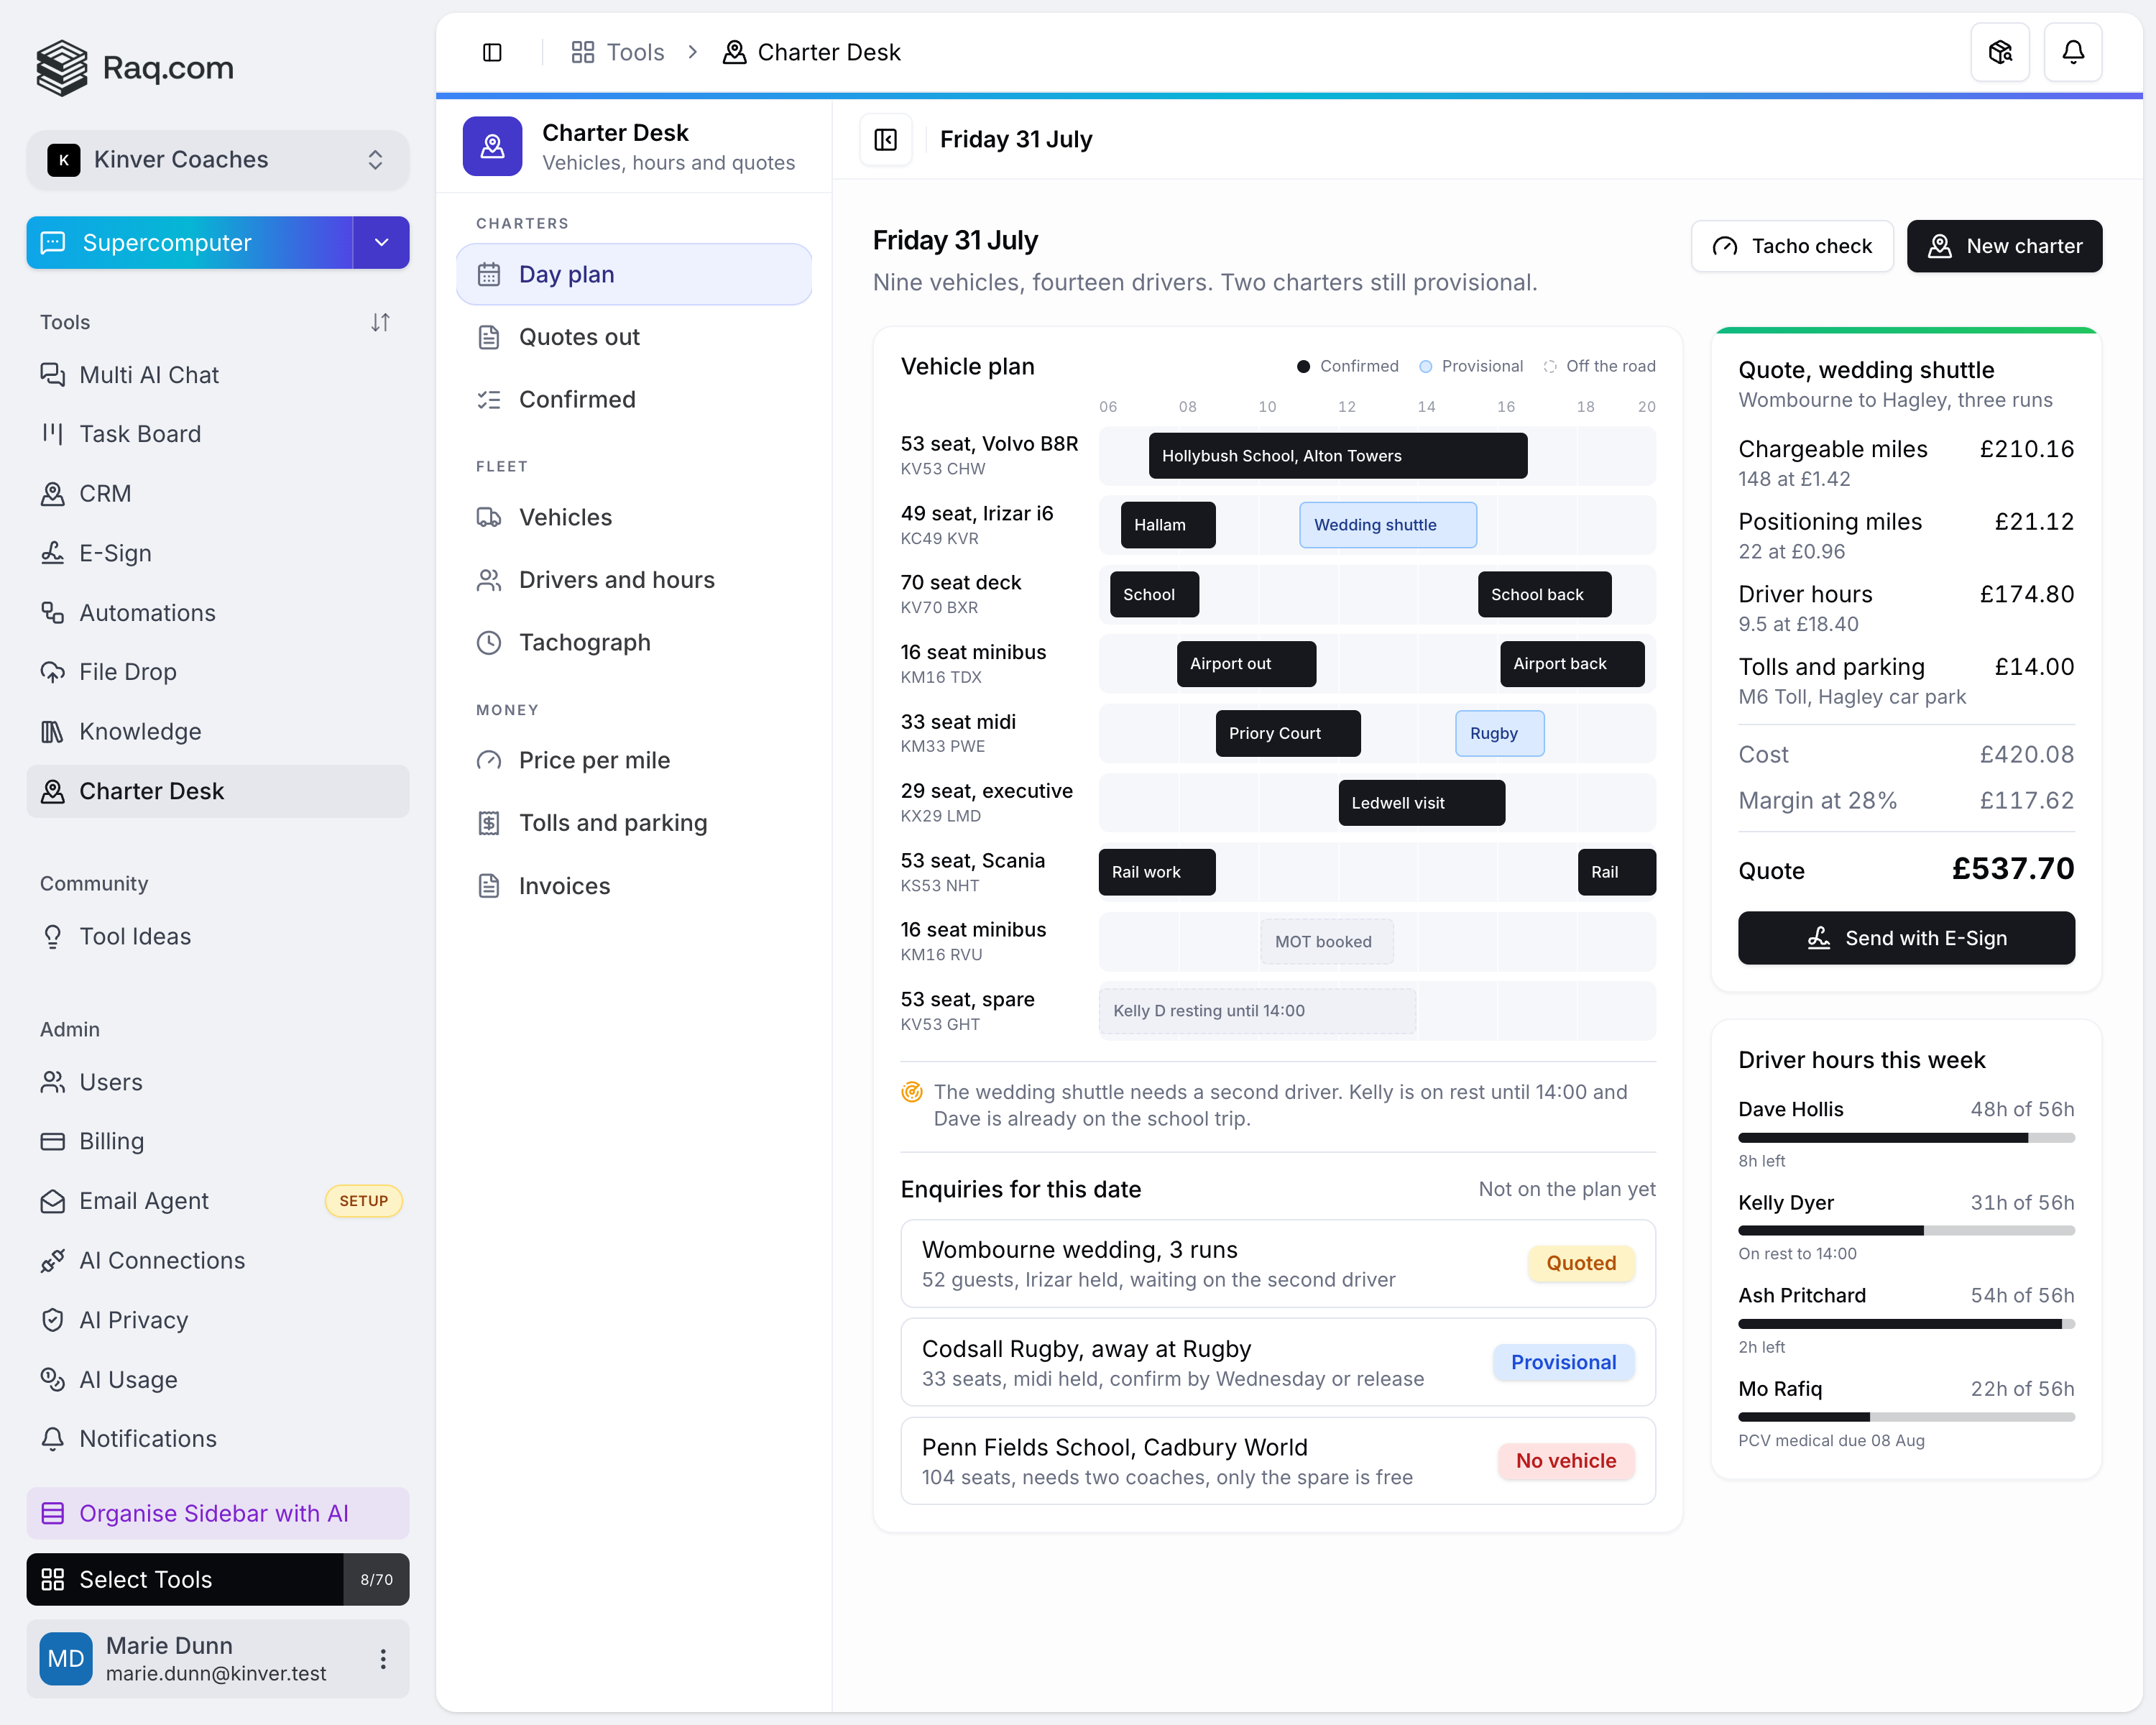Open the Billing page

pos(217,1142)
